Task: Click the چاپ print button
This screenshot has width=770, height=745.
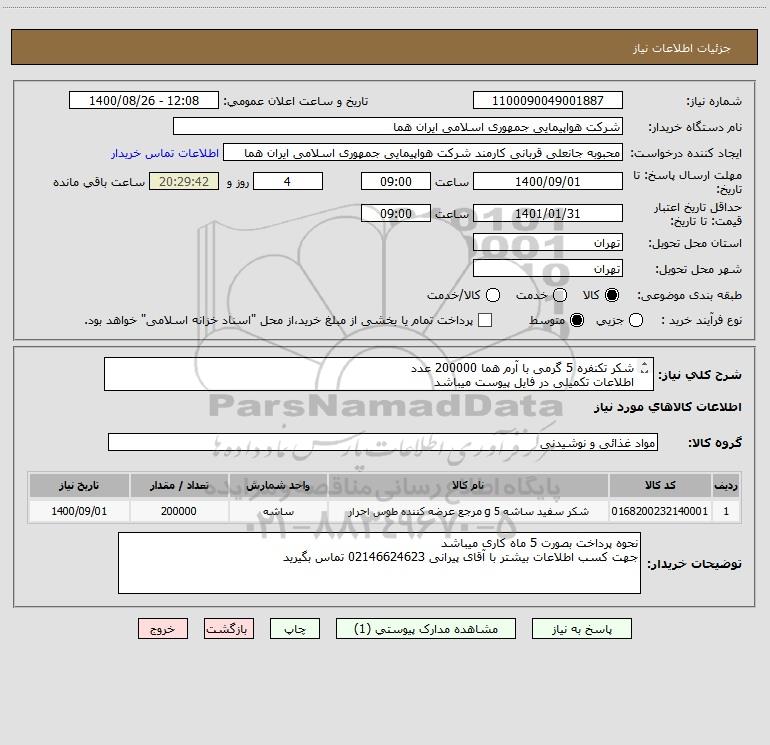Action: (295, 629)
